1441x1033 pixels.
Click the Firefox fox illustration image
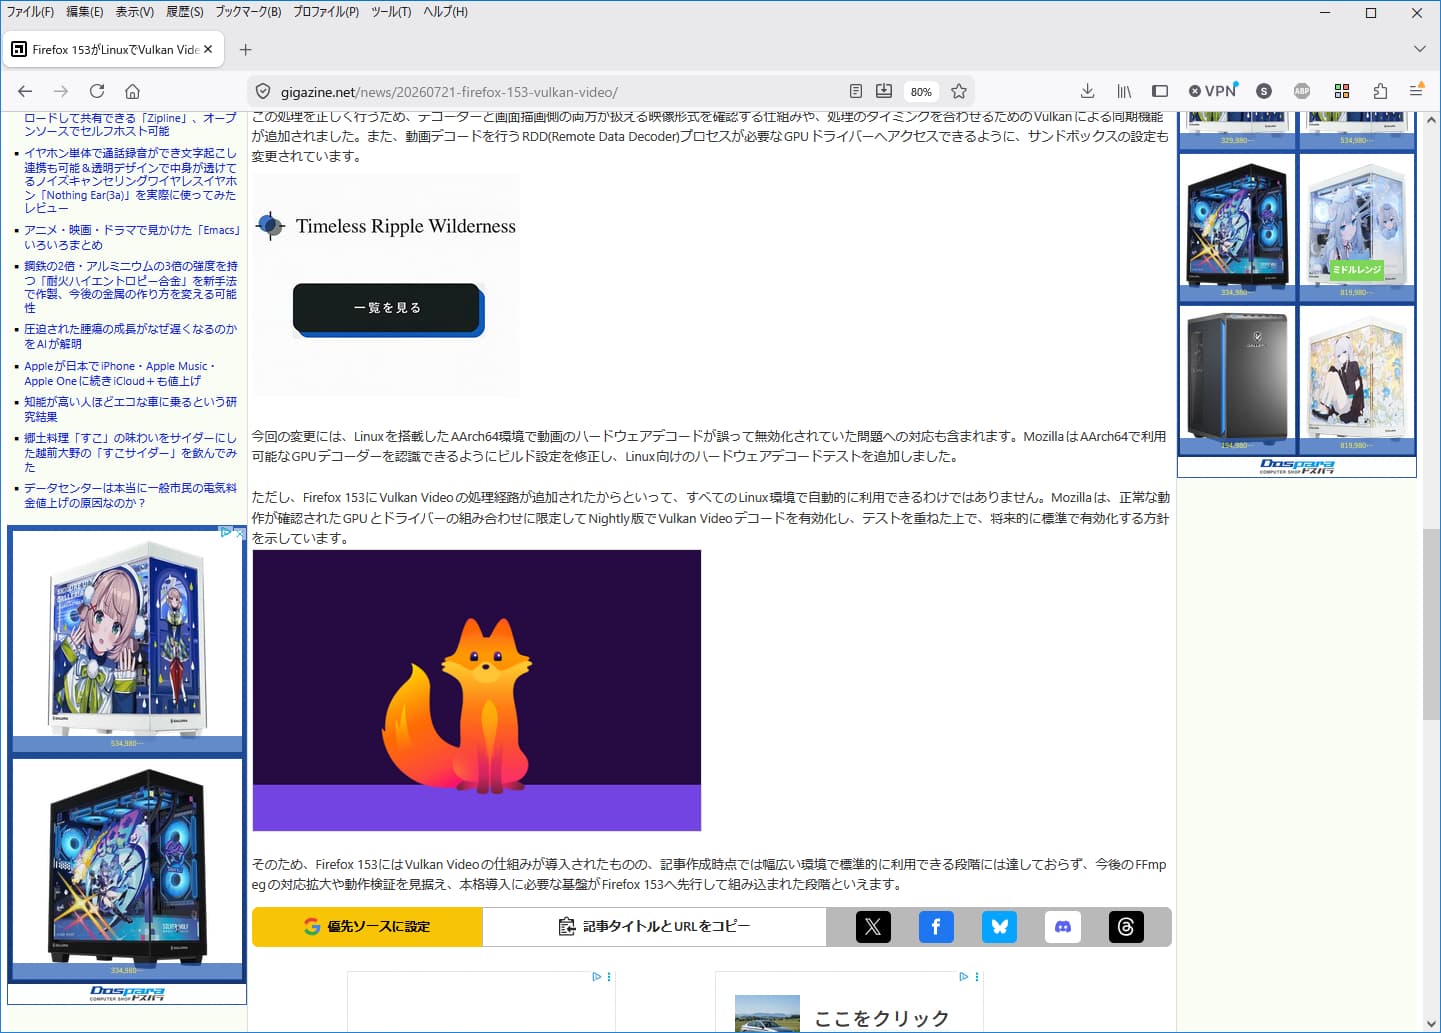pos(477,690)
